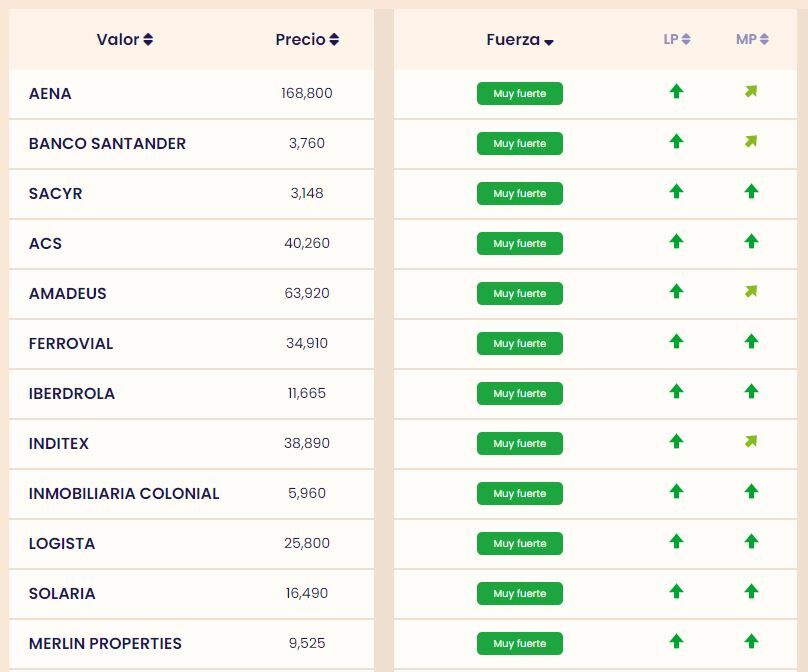Click AENA's diagonal medium-term arrow icon
808x672 pixels.
pos(751,92)
